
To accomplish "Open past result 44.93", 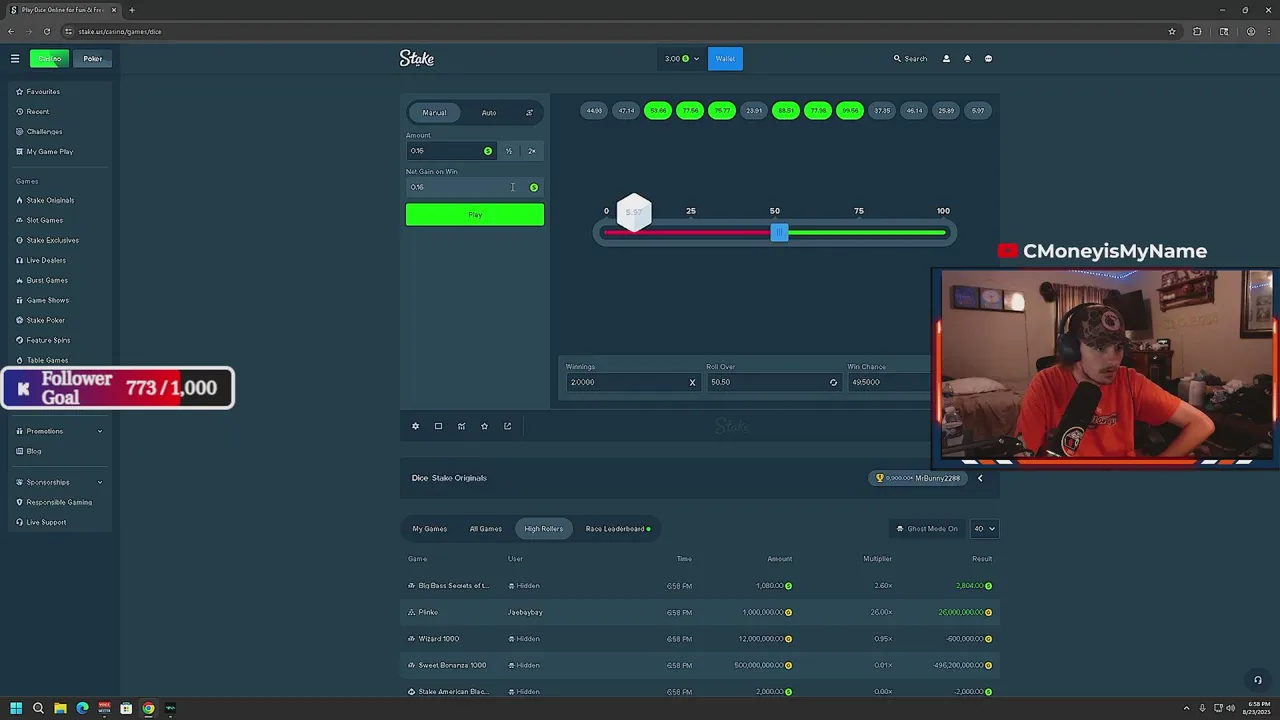I will click(x=594, y=111).
